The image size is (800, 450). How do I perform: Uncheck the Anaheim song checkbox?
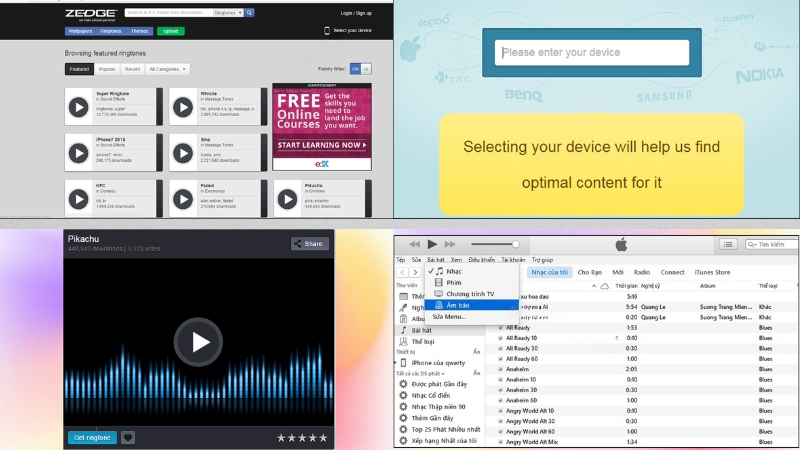point(501,369)
